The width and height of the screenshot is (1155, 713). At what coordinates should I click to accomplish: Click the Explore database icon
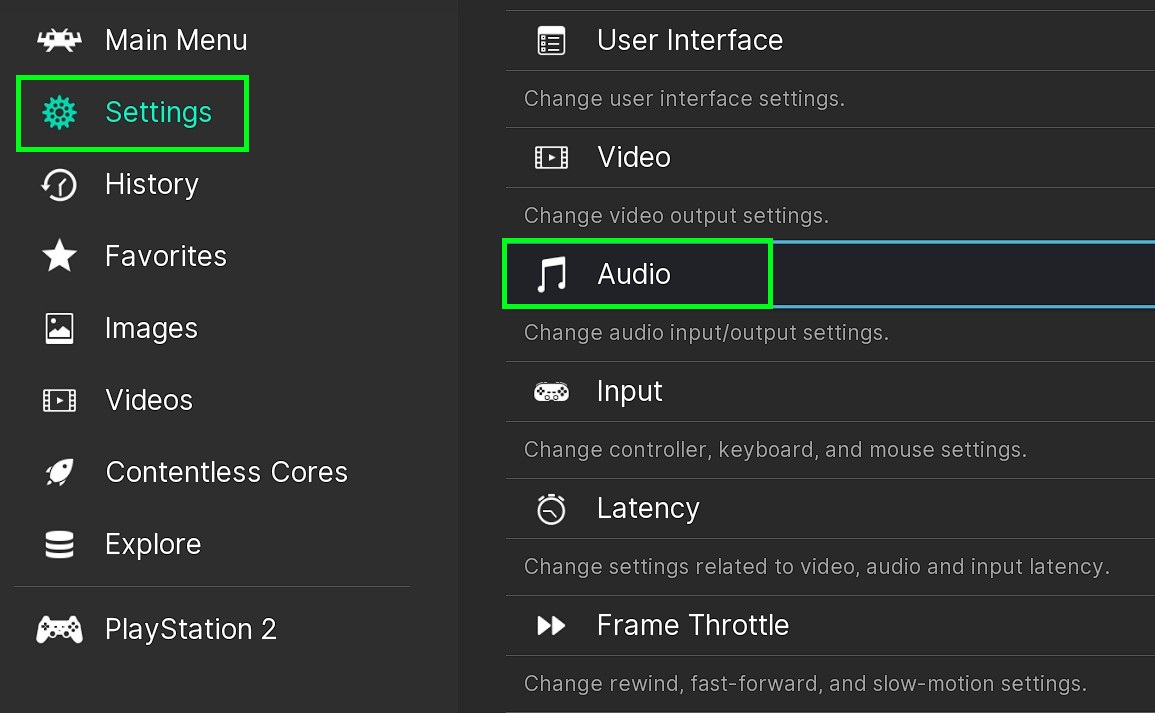pos(59,544)
